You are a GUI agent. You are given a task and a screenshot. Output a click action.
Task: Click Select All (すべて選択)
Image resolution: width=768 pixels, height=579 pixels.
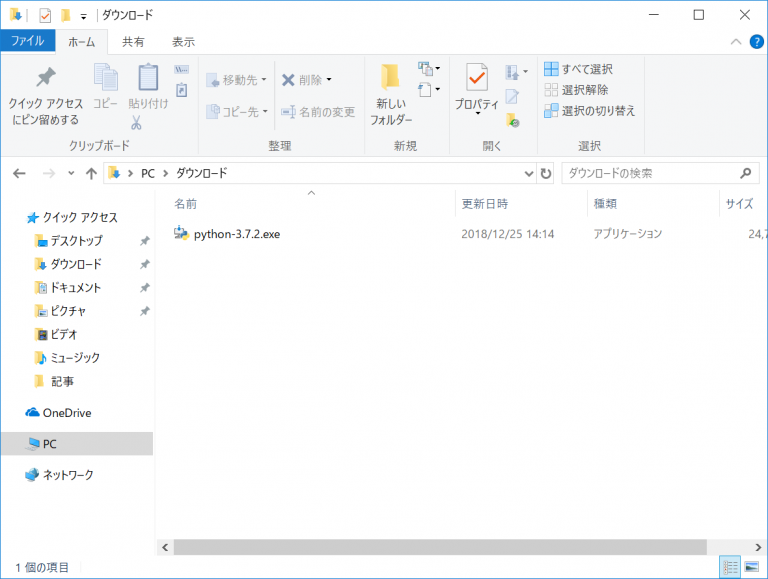coord(578,69)
